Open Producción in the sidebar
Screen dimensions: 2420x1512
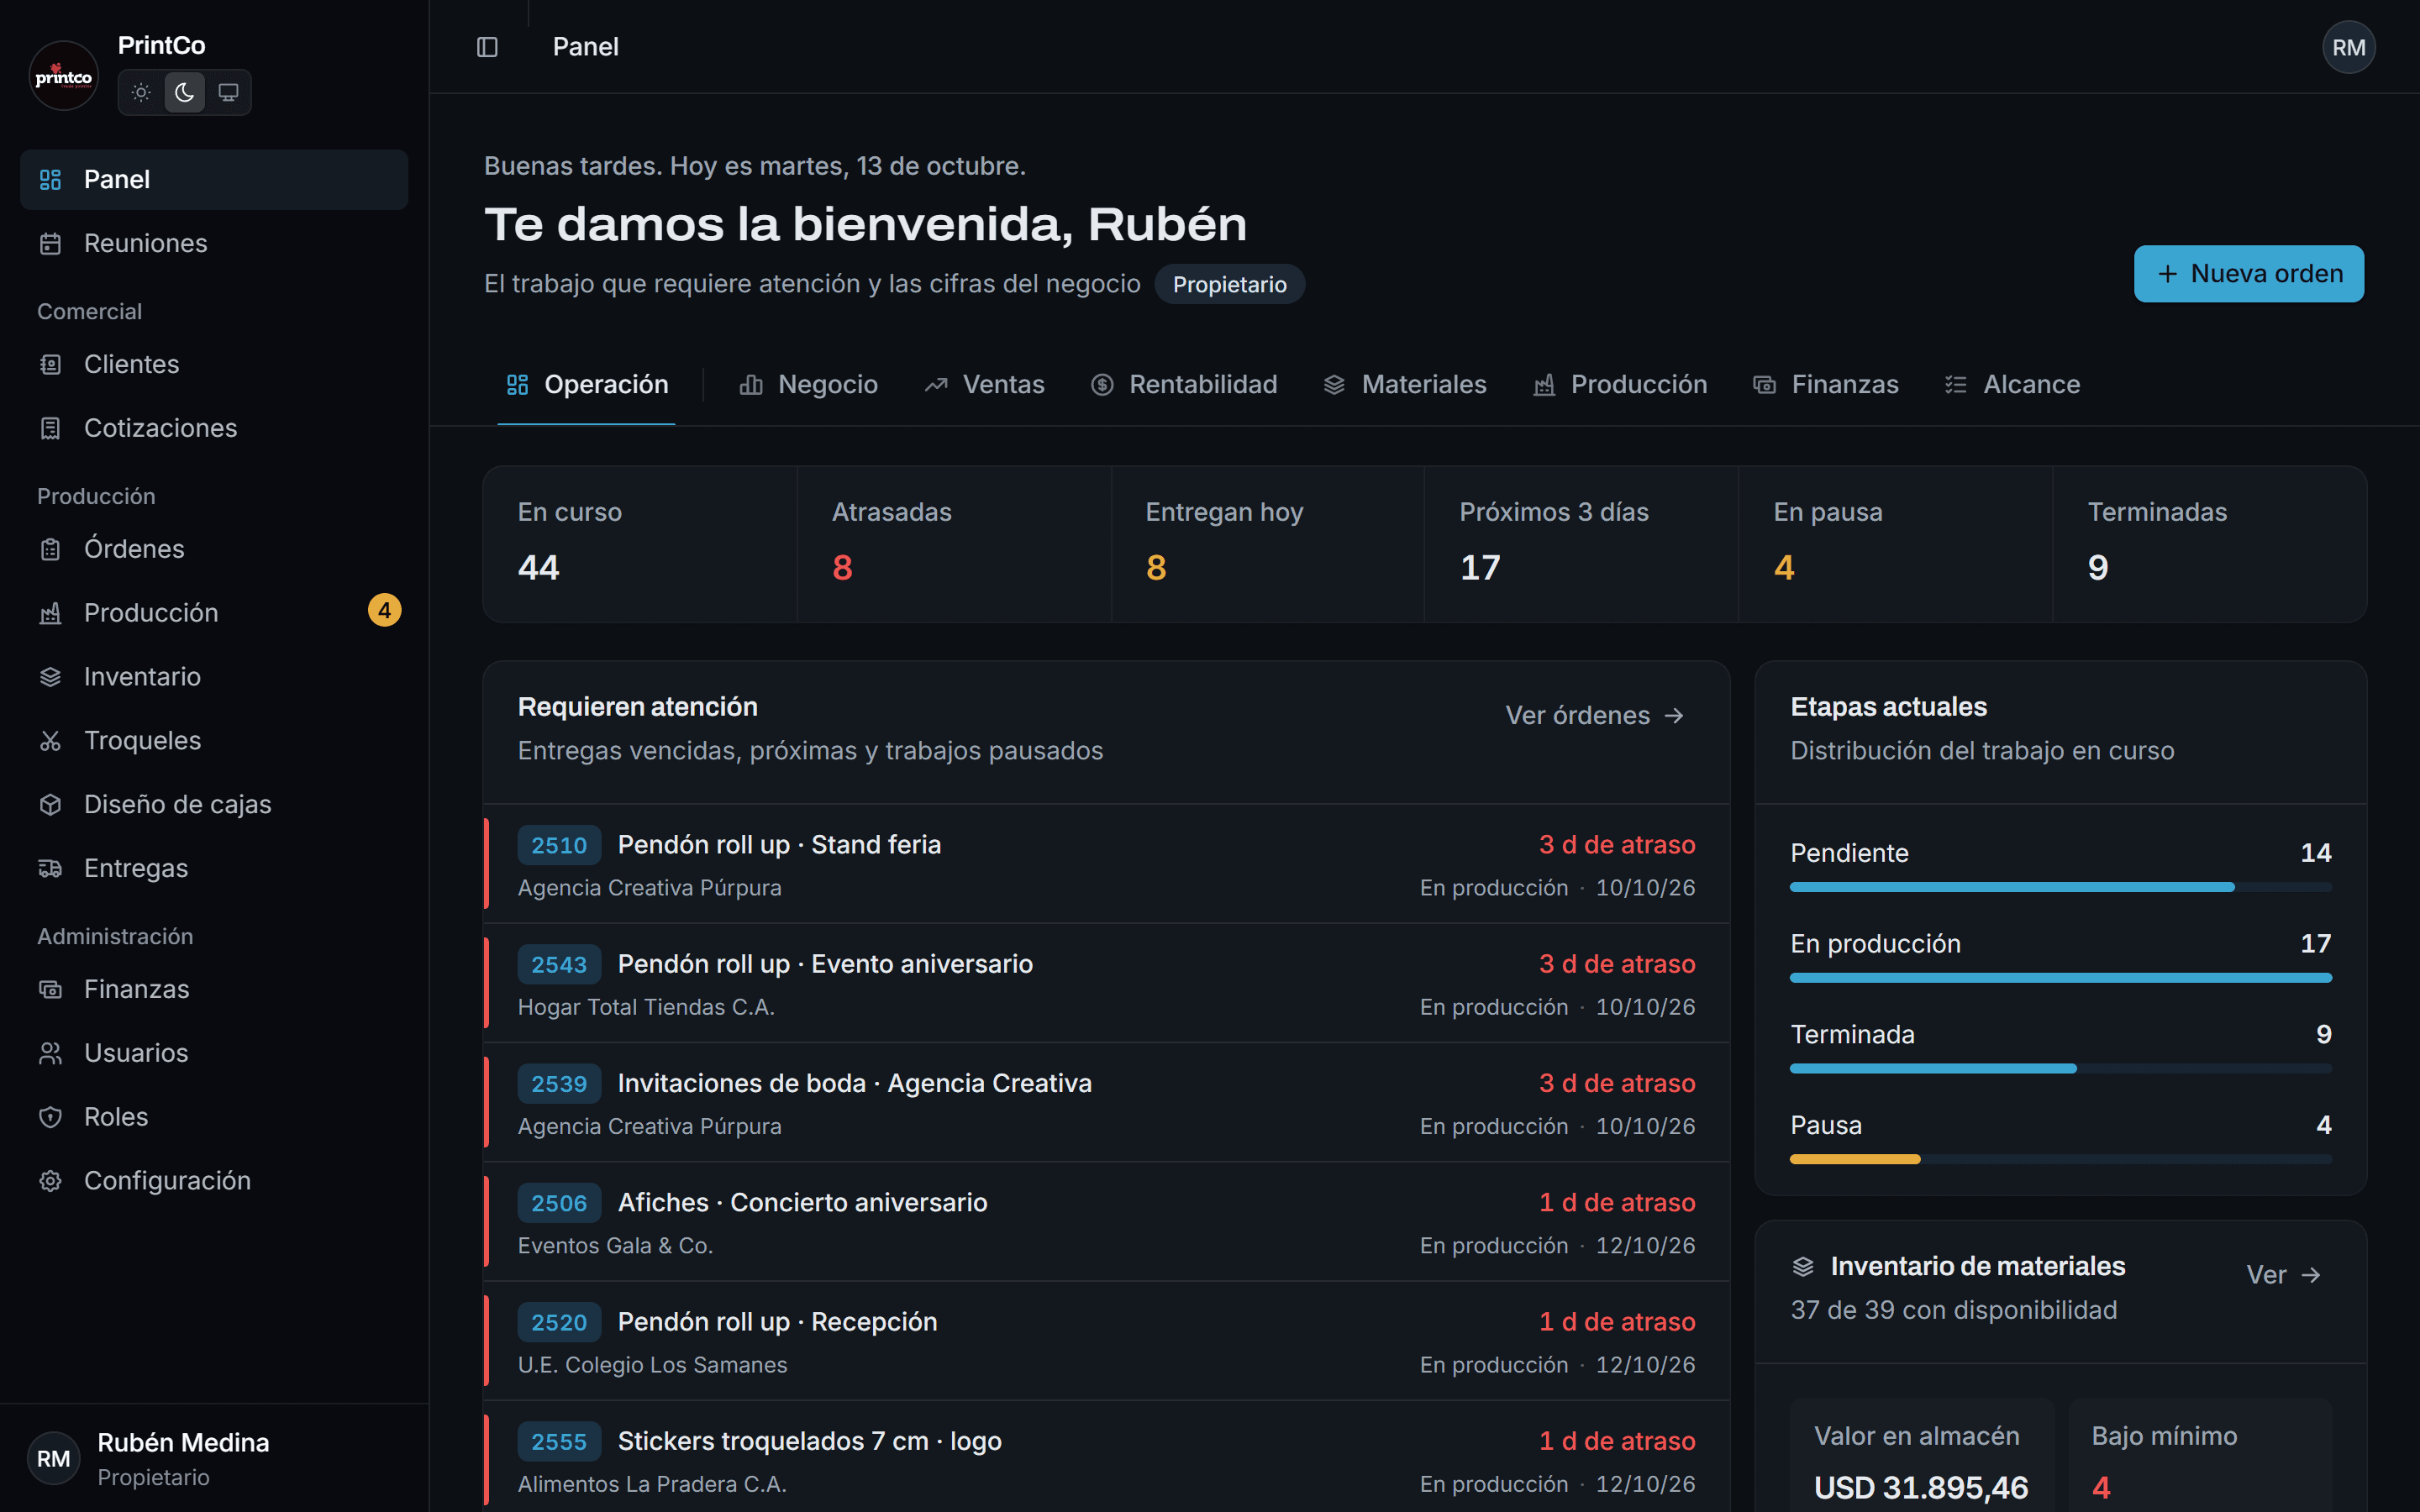(214, 612)
